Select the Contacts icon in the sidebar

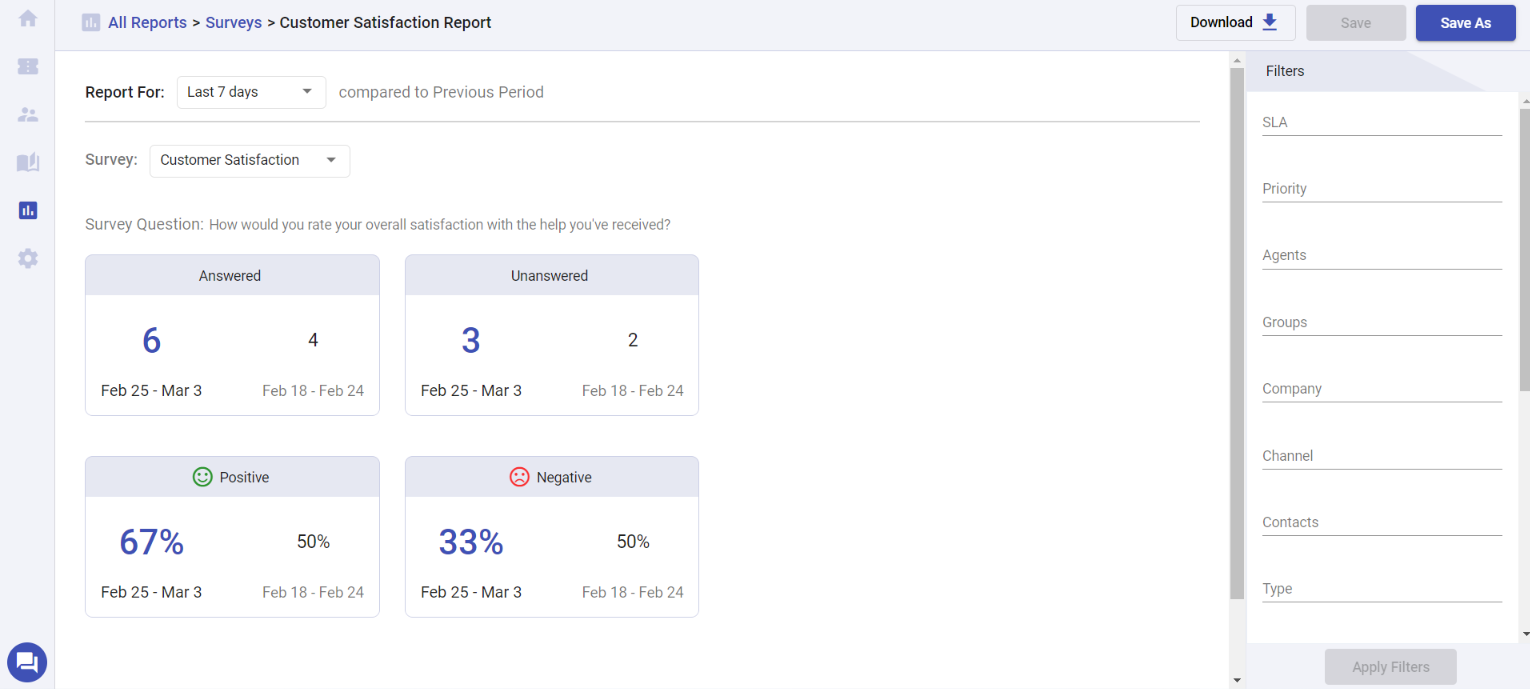[27, 114]
